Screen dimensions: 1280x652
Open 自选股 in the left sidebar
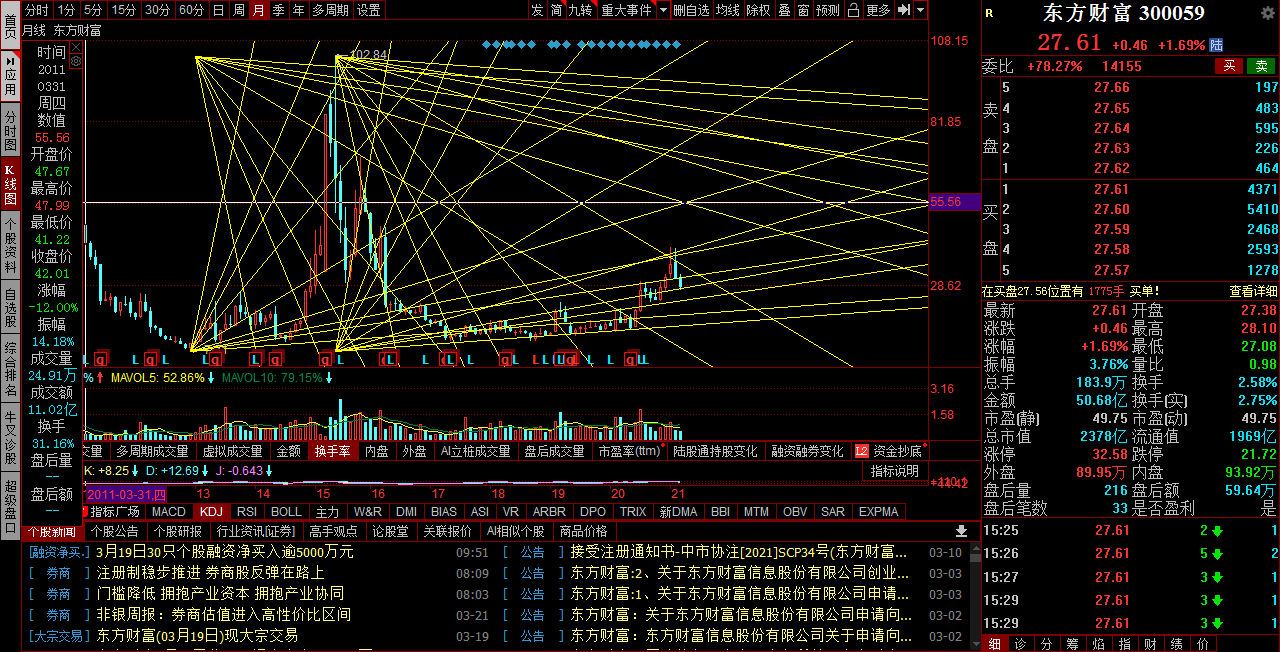(x=10, y=308)
